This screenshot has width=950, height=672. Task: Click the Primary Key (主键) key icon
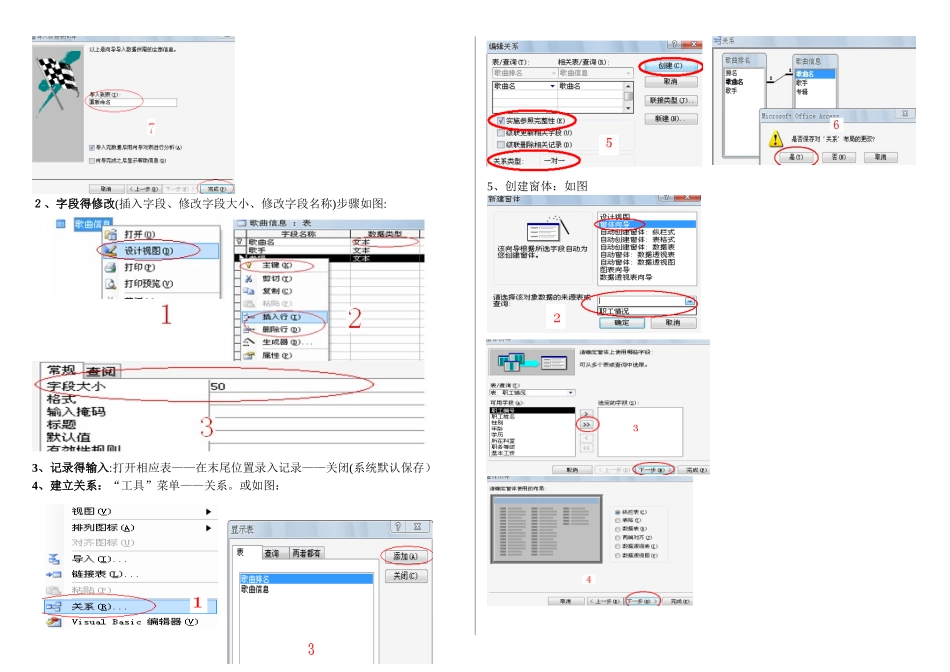[249, 265]
